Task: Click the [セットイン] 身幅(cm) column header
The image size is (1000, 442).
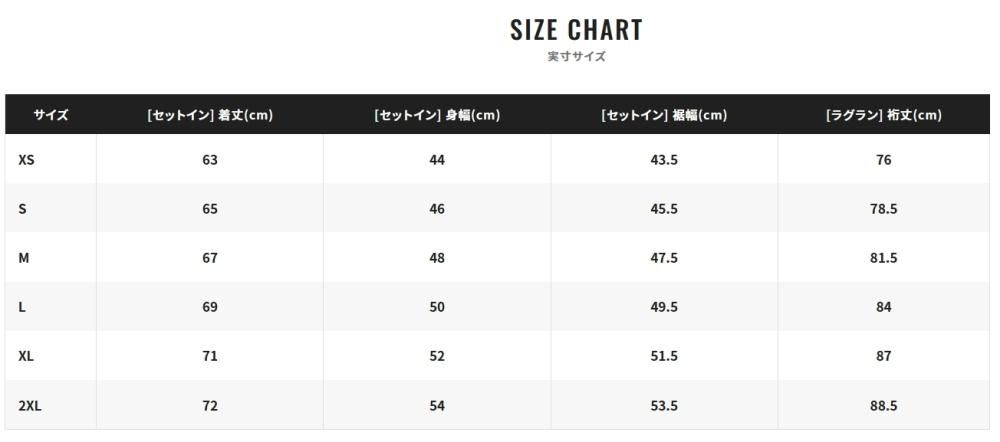Action: [x=437, y=115]
